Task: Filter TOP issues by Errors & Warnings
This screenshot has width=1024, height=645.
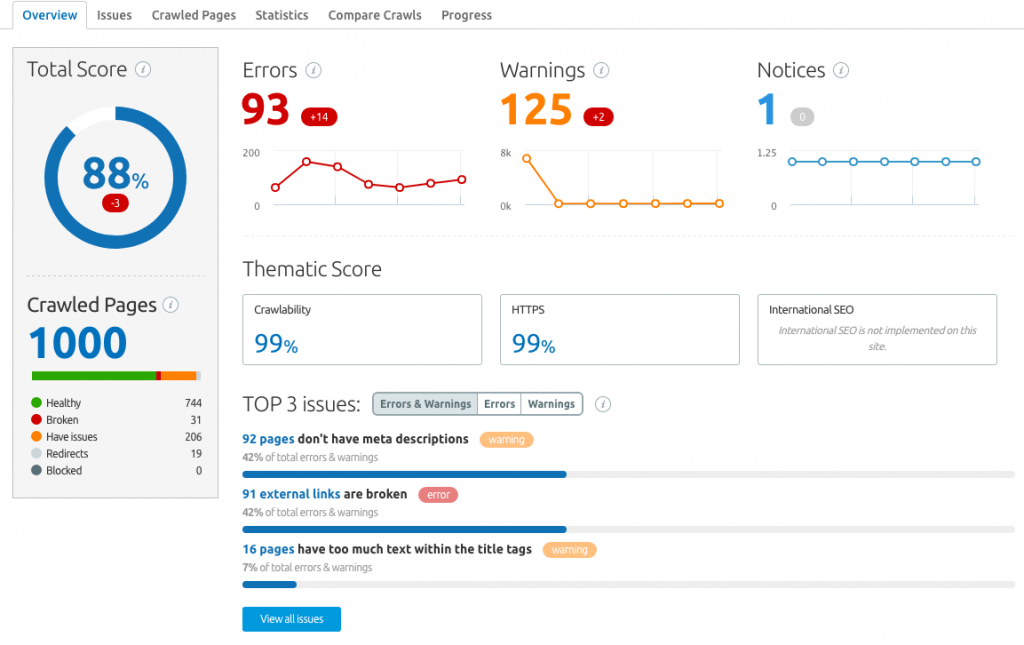Action: 424,404
